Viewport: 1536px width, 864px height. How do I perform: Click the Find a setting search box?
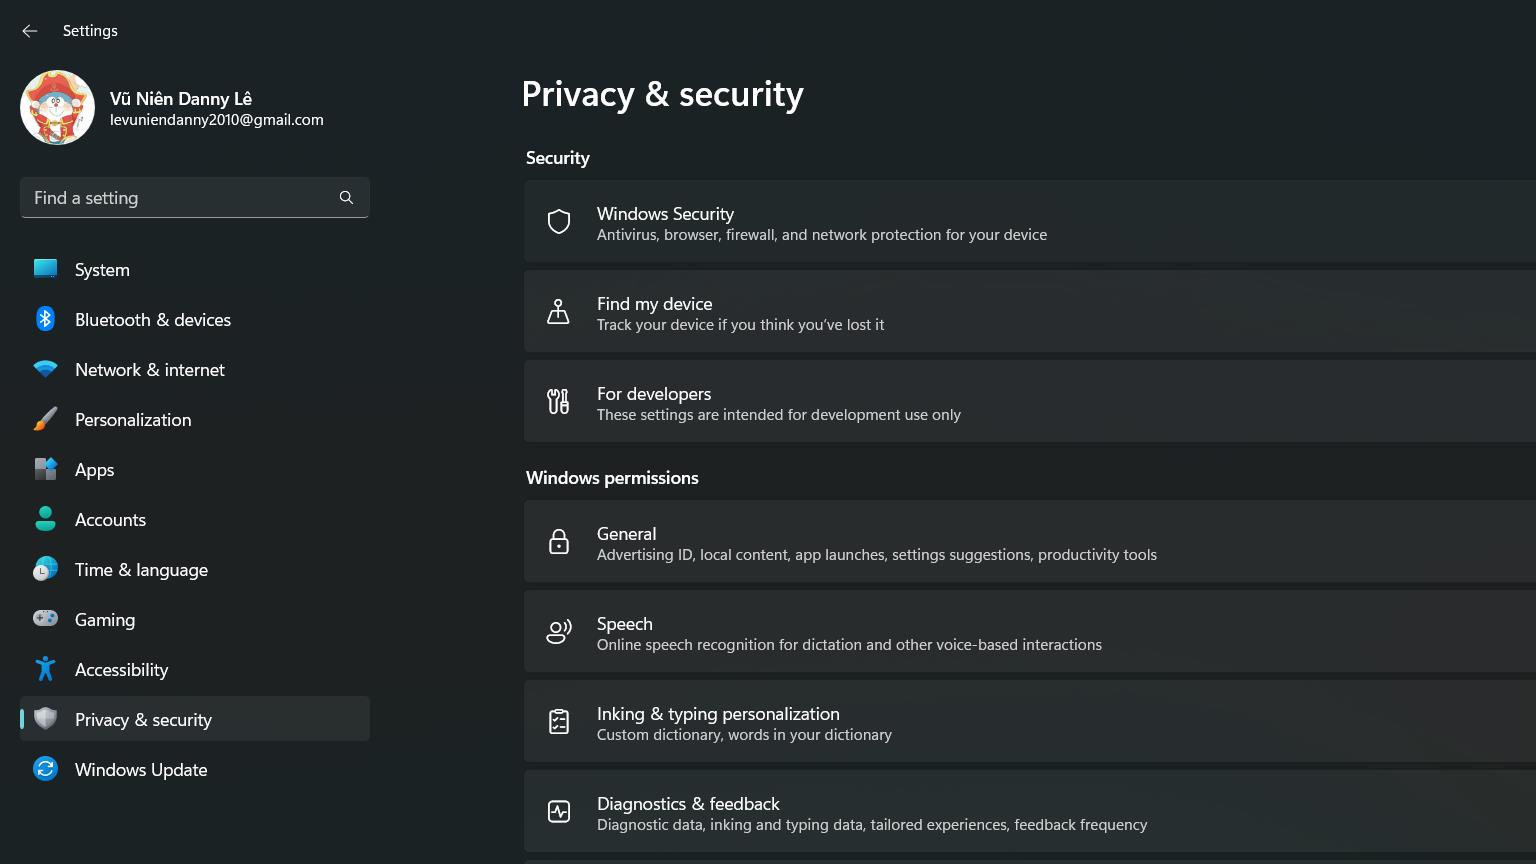[x=180, y=198]
